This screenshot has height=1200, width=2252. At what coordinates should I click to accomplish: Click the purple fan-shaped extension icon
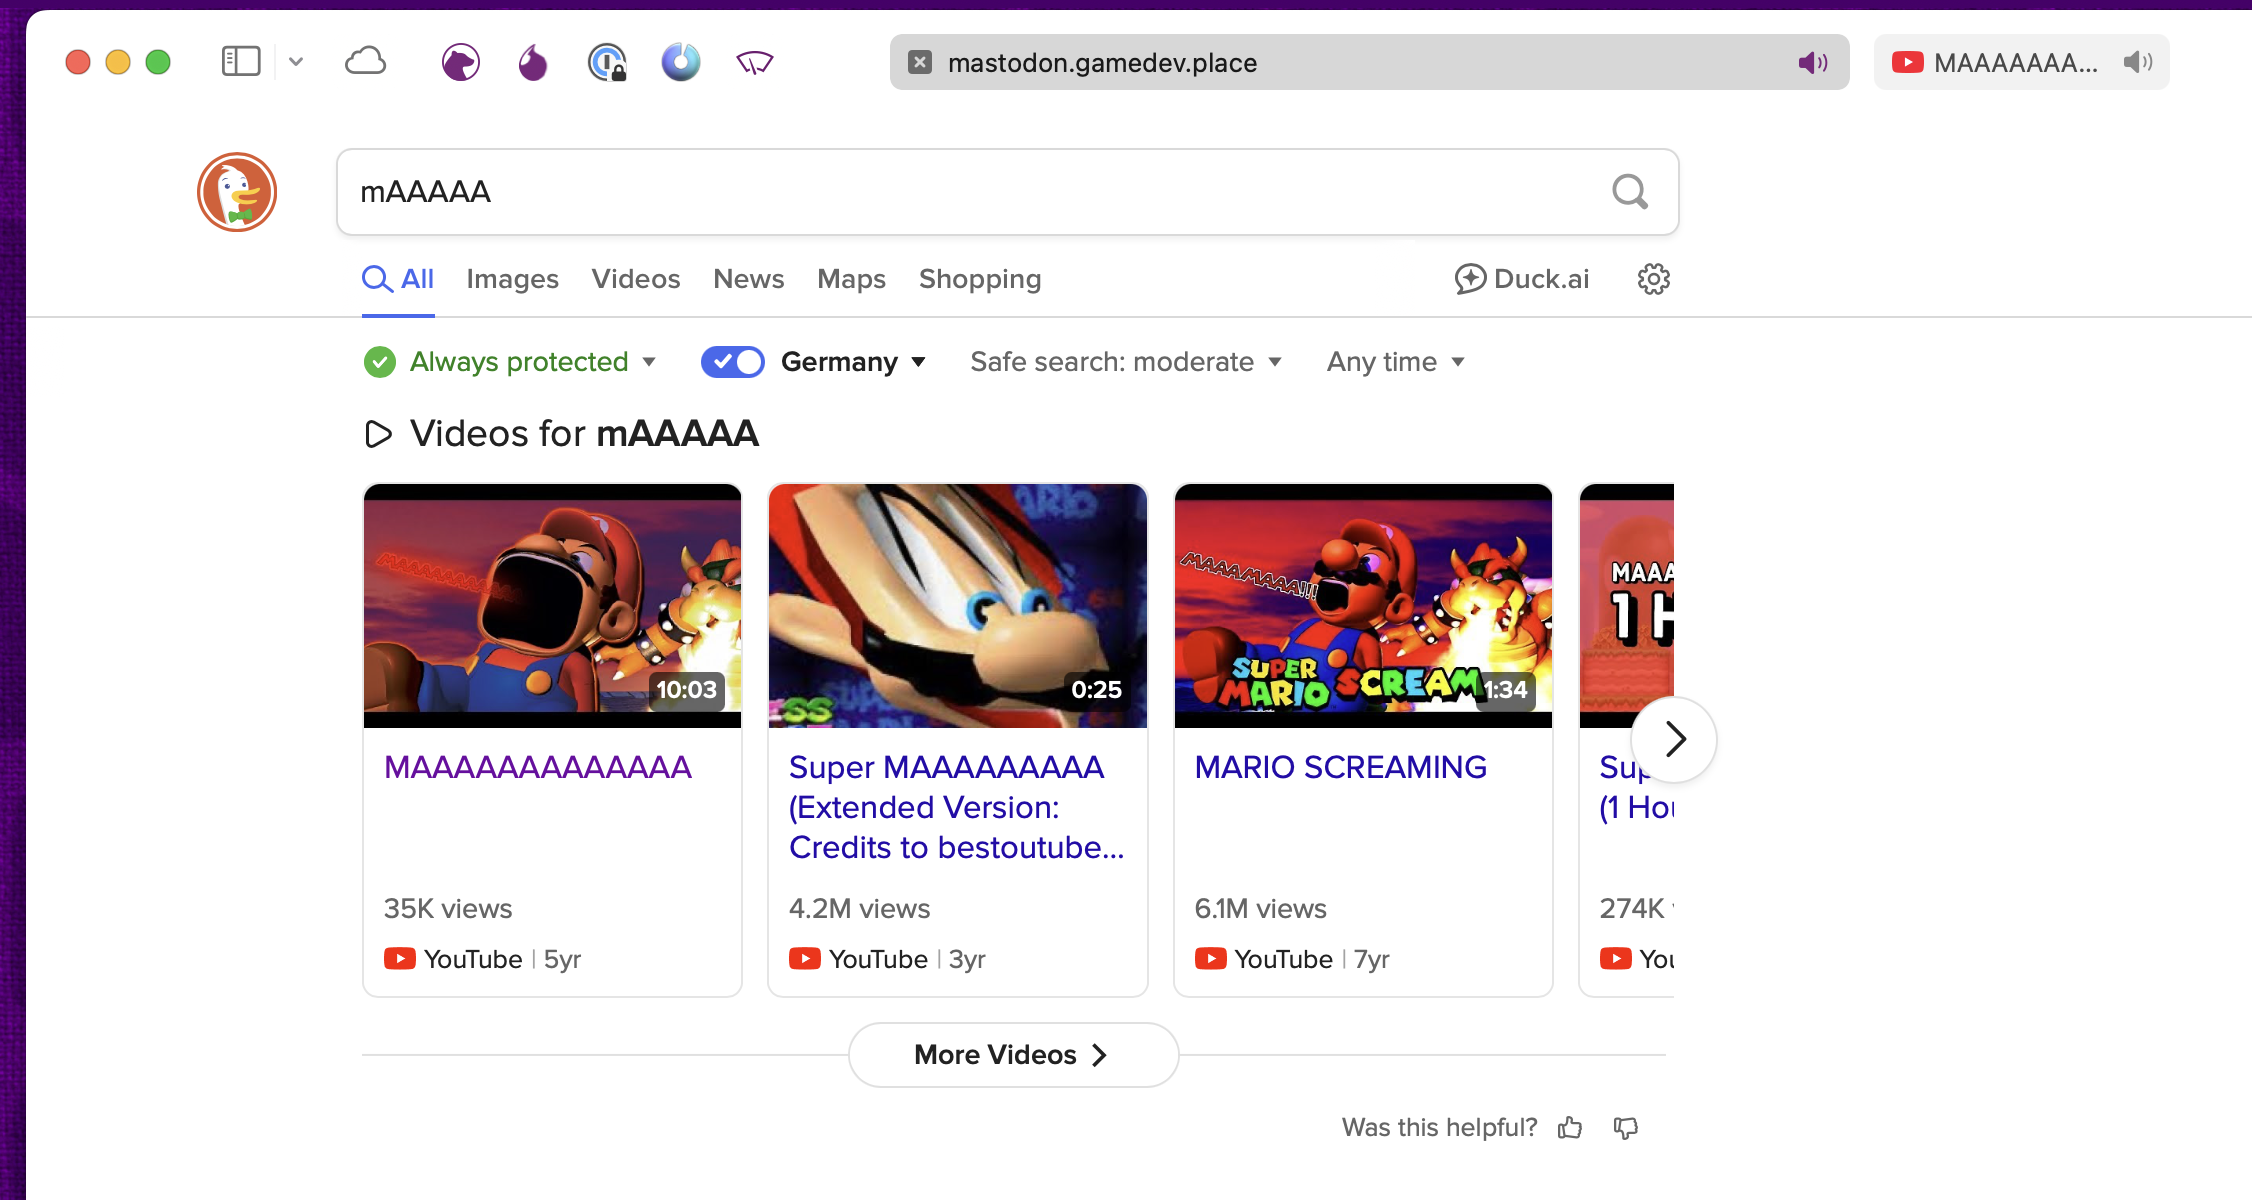tap(755, 63)
